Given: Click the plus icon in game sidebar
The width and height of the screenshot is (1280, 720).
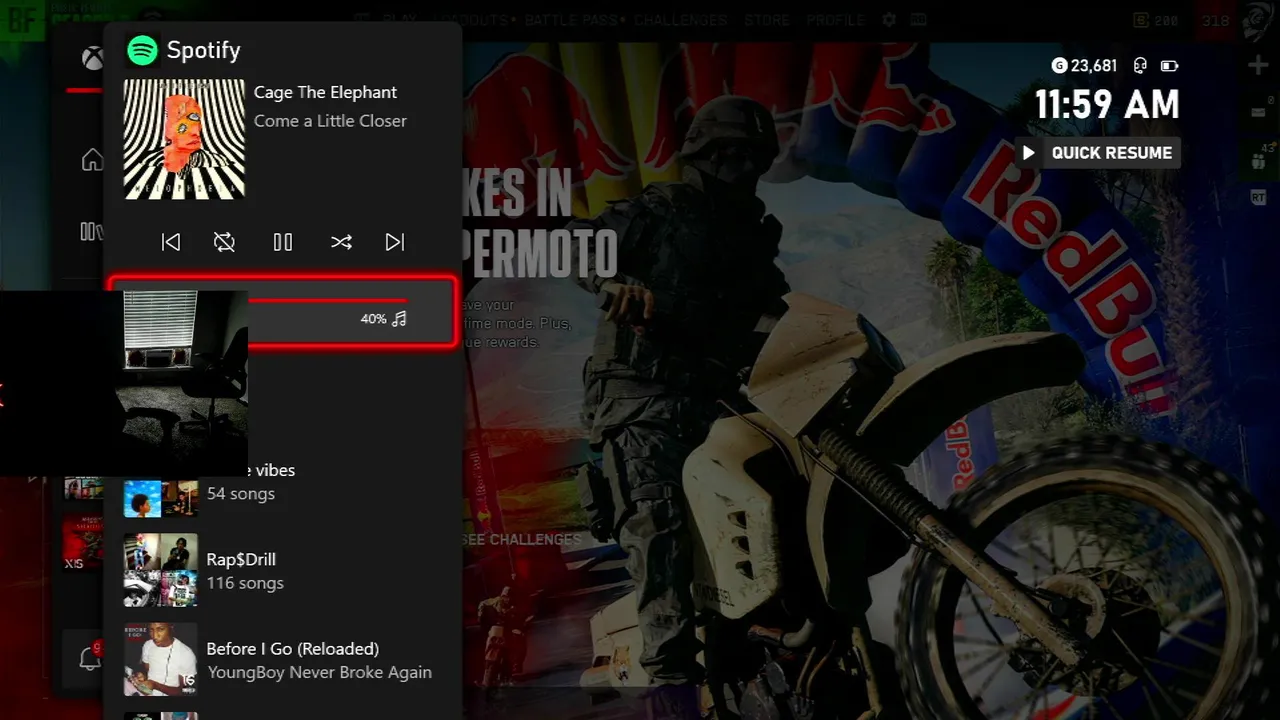Looking at the screenshot, I should [x=1258, y=66].
